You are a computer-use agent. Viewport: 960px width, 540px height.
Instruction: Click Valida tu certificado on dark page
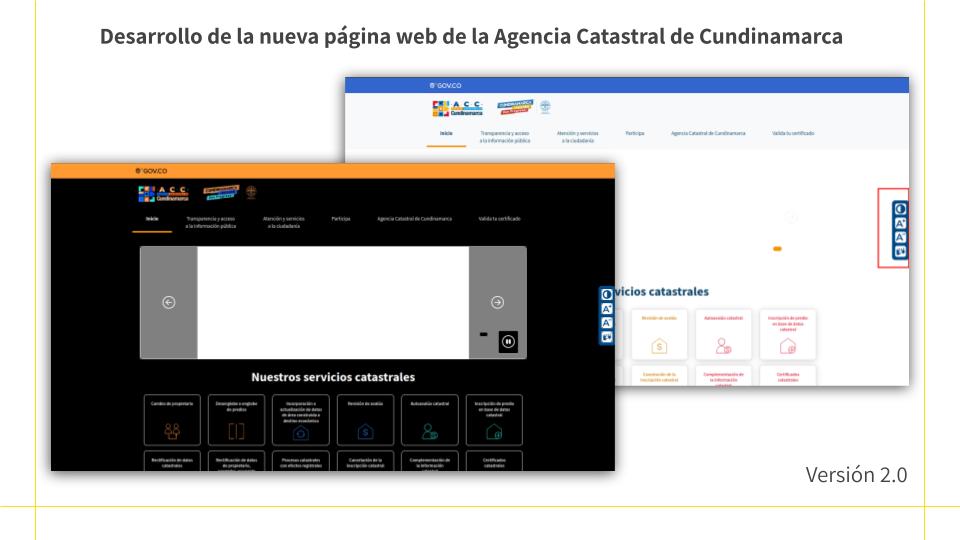tap(500, 219)
